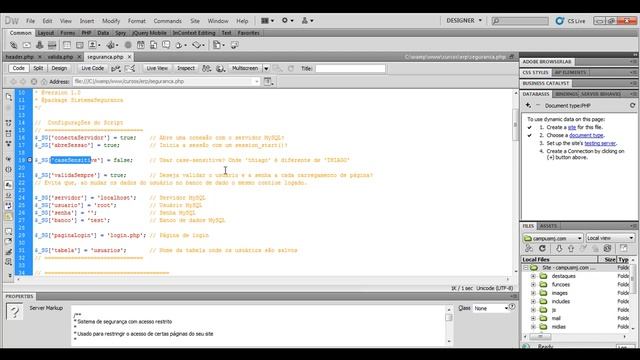Click the 'testing server' link
The height and width of the screenshot is (360, 640).
(600, 143)
